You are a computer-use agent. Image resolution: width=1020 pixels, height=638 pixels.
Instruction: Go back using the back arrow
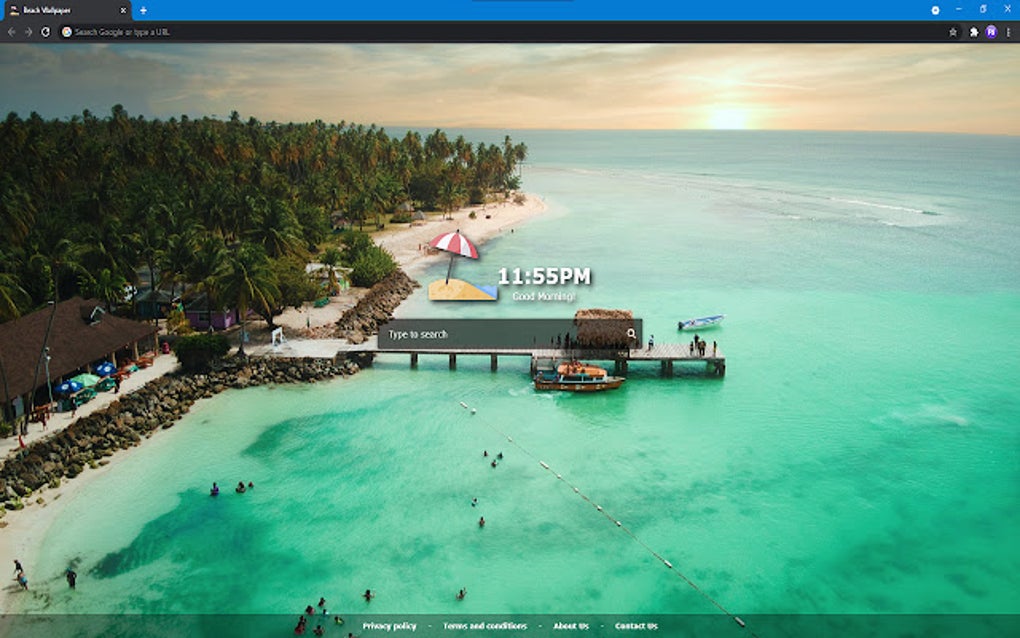click(12, 31)
